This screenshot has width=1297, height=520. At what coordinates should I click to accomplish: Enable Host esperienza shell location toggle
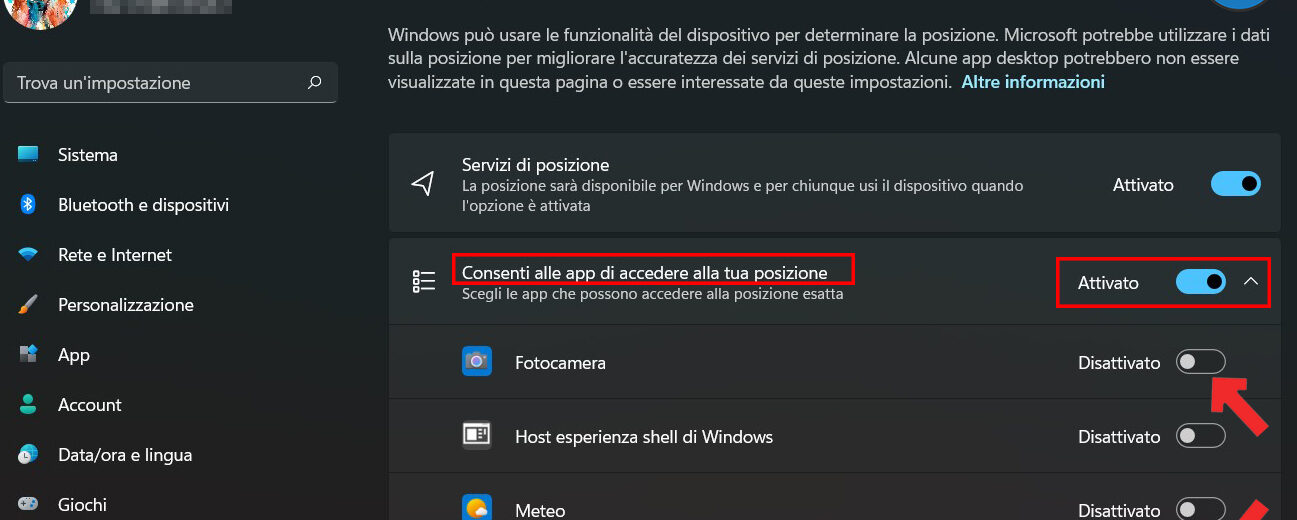pyautogui.click(x=1201, y=436)
